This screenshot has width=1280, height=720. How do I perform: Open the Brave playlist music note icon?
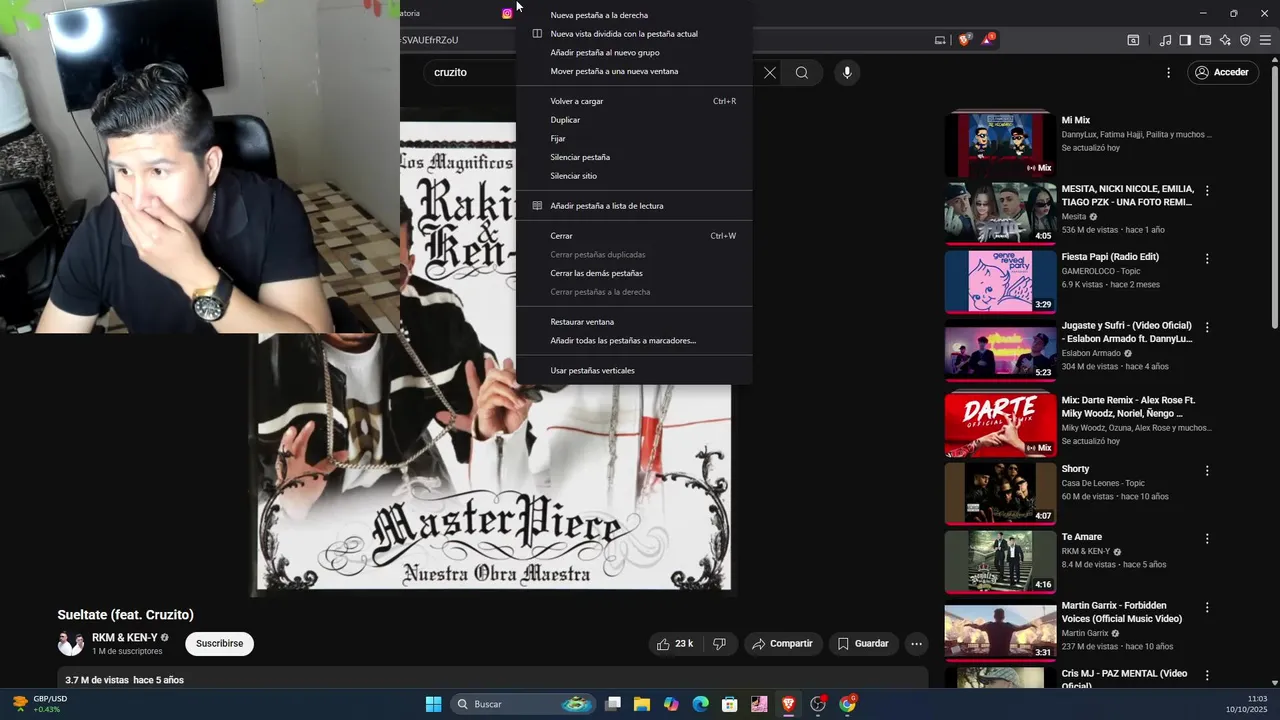tap(1165, 40)
